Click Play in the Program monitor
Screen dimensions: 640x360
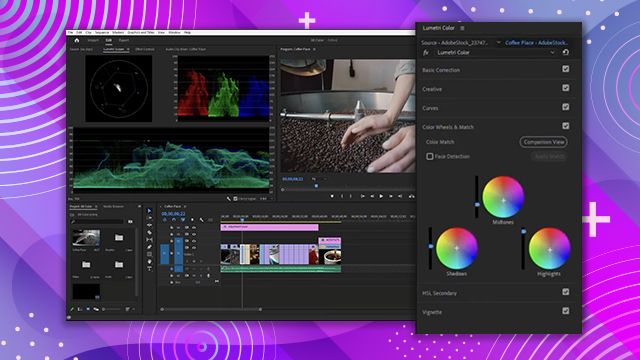pos(381,196)
